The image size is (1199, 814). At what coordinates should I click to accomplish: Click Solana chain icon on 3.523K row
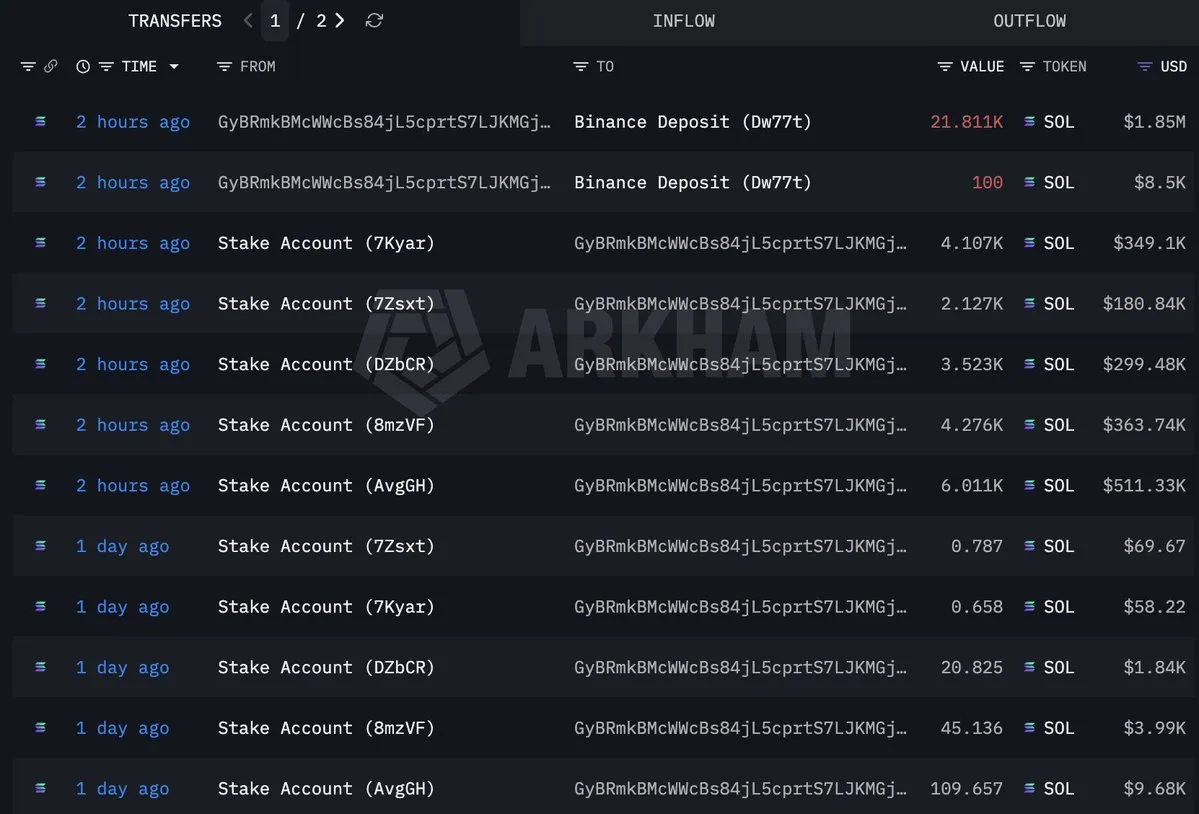point(41,364)
